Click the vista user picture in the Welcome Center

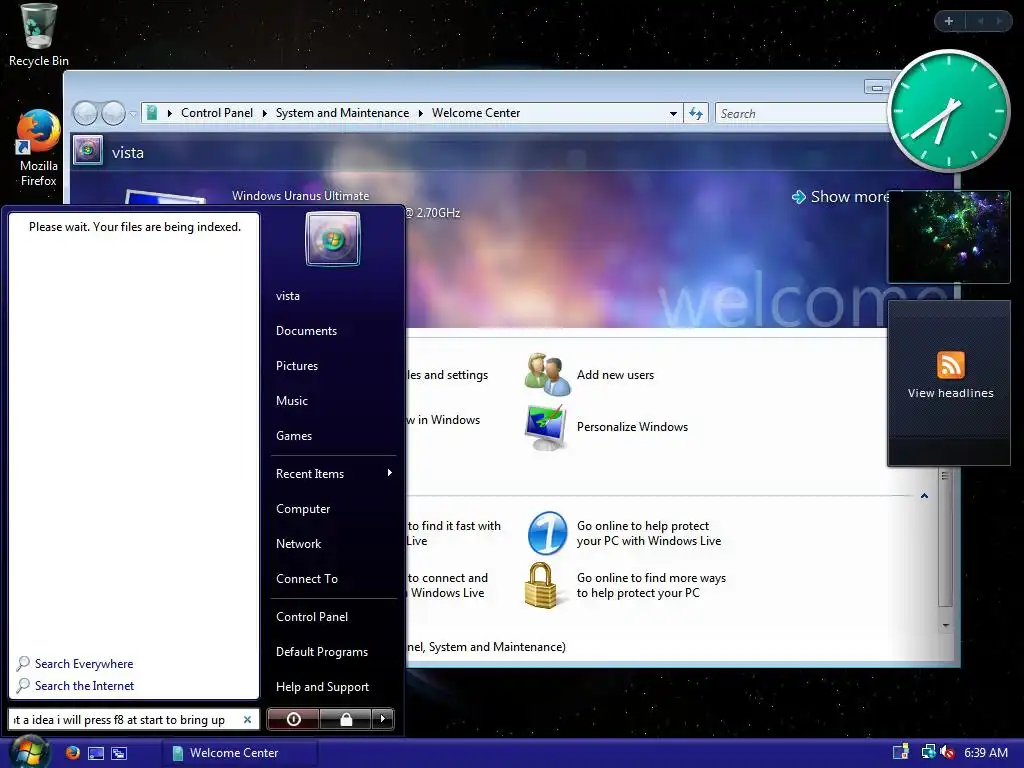88,150
